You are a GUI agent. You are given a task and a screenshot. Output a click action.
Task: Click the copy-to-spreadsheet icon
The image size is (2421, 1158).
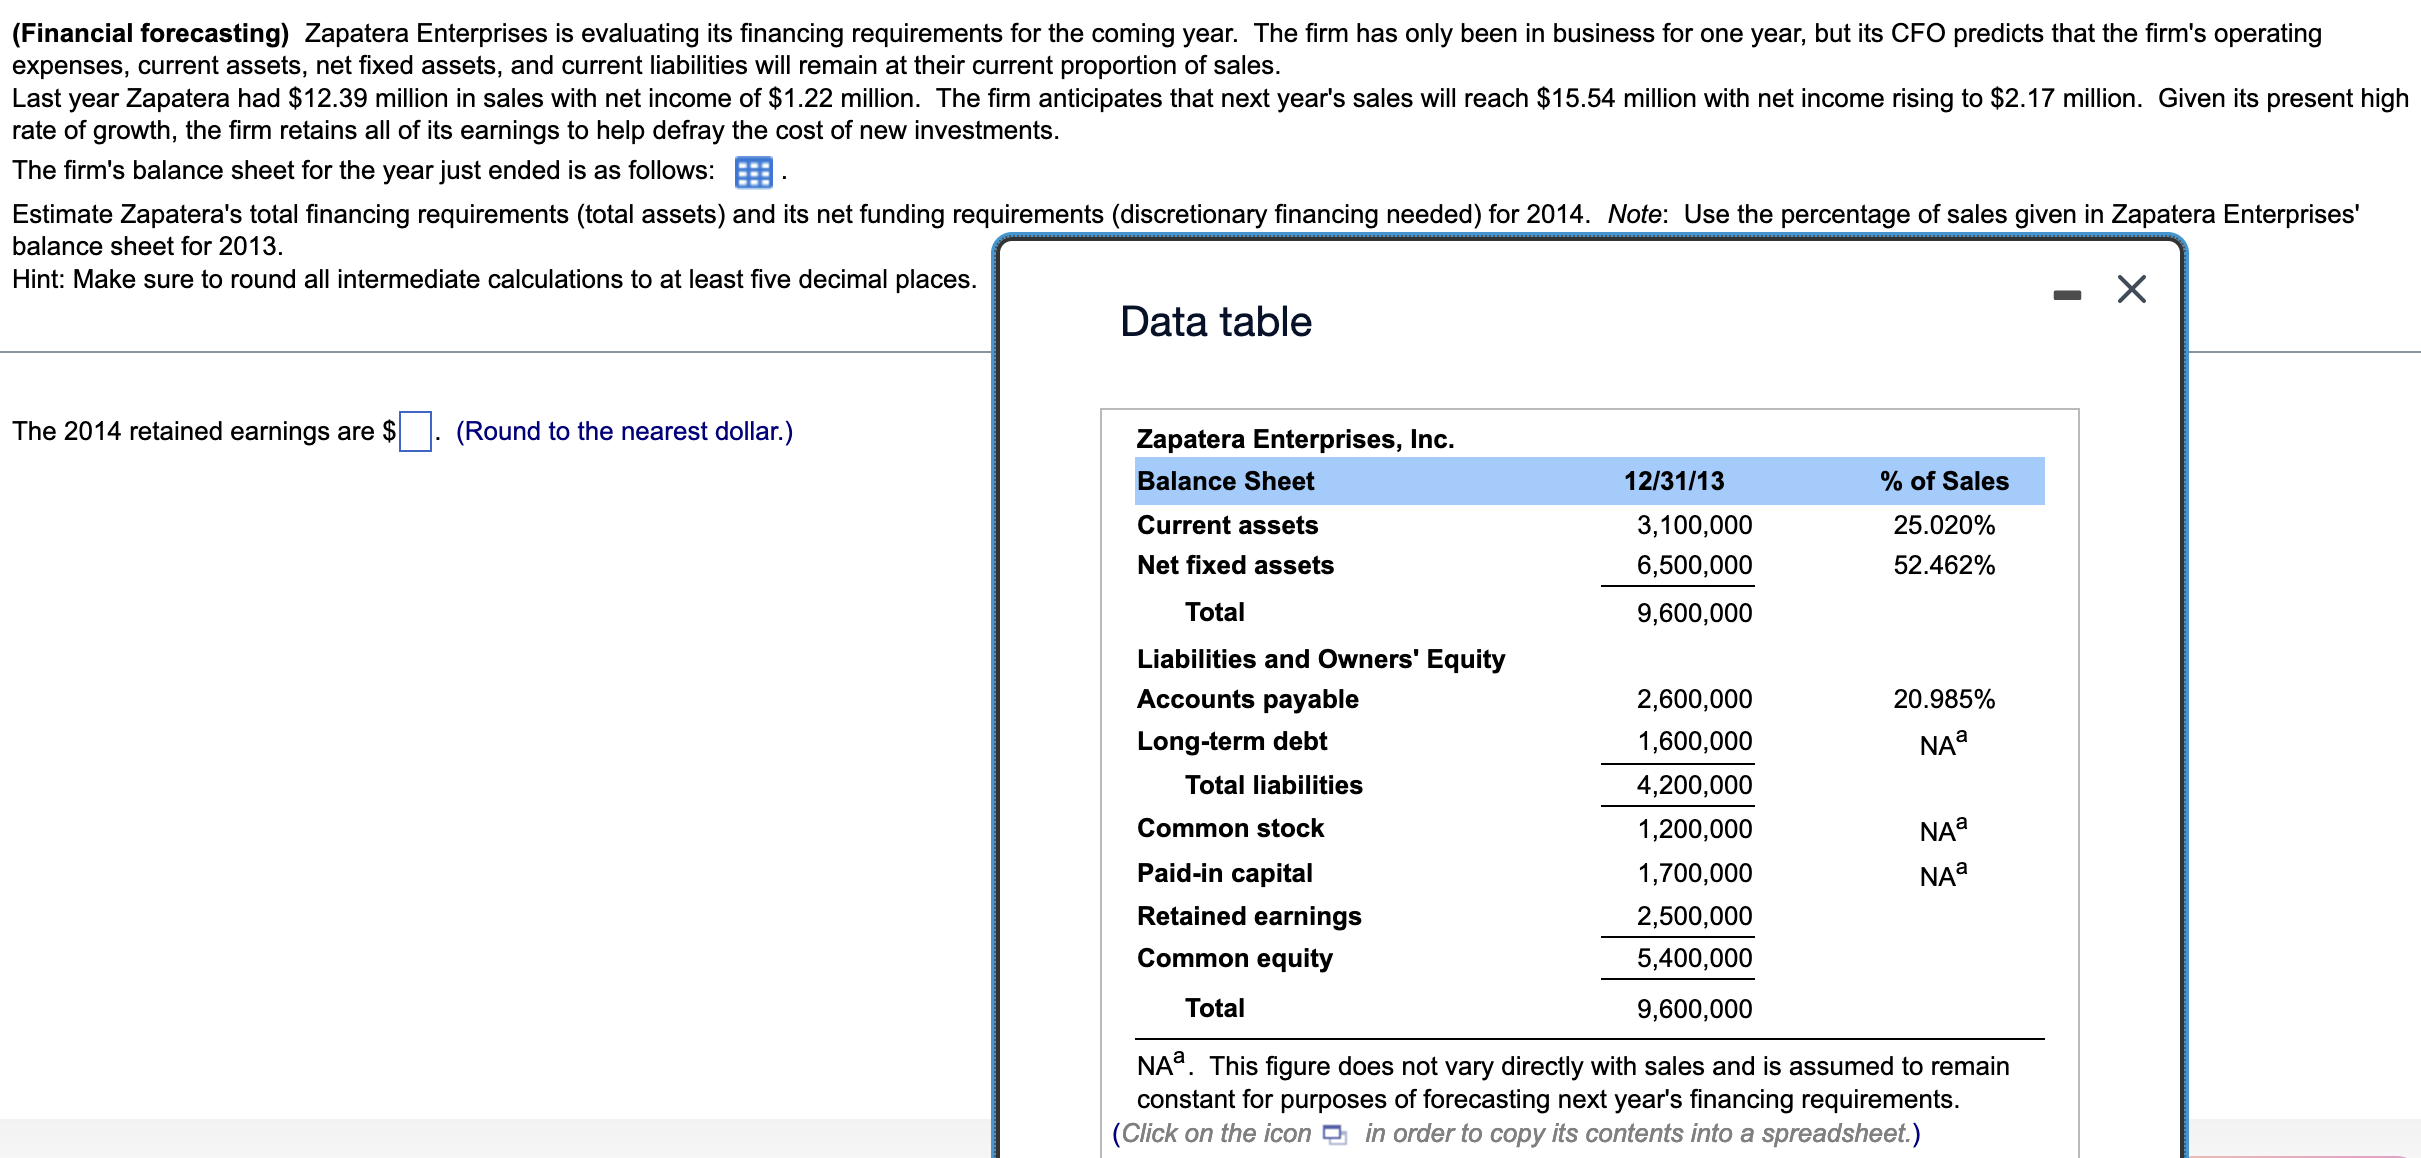click(x=1334, y=1134)
